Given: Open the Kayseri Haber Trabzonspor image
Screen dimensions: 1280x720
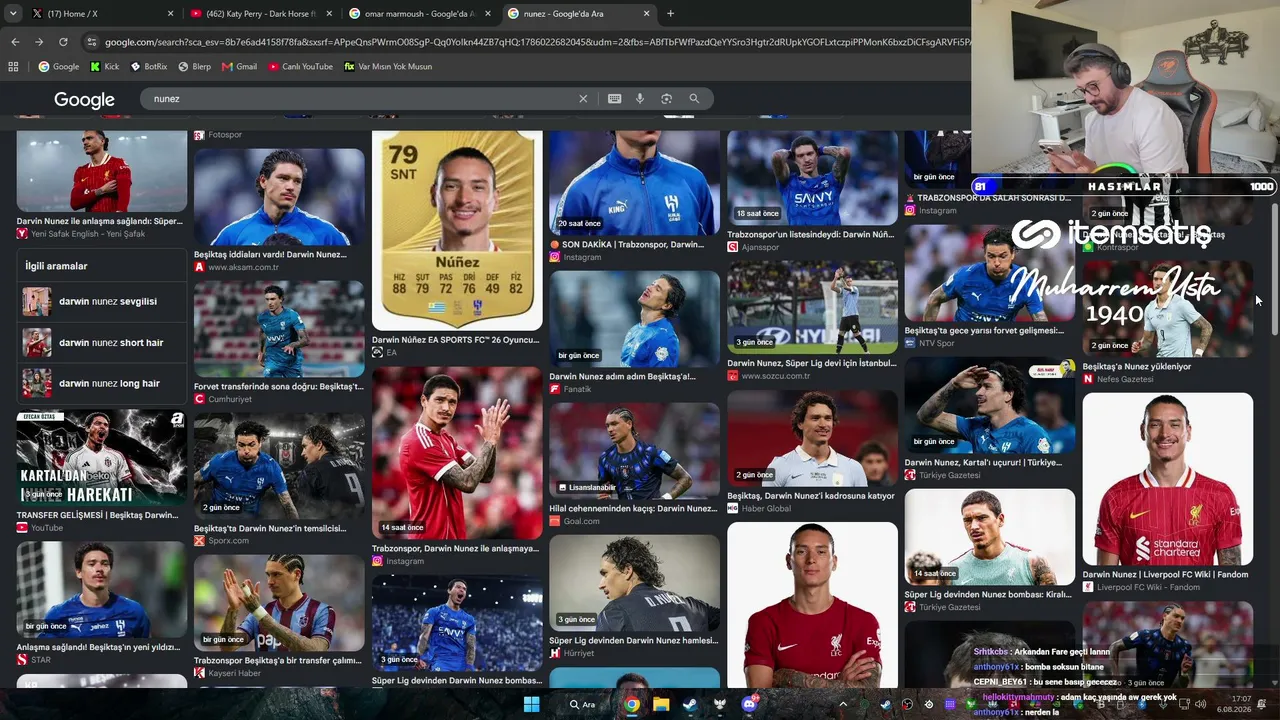Looking at the screenshot, I should 279,603.
